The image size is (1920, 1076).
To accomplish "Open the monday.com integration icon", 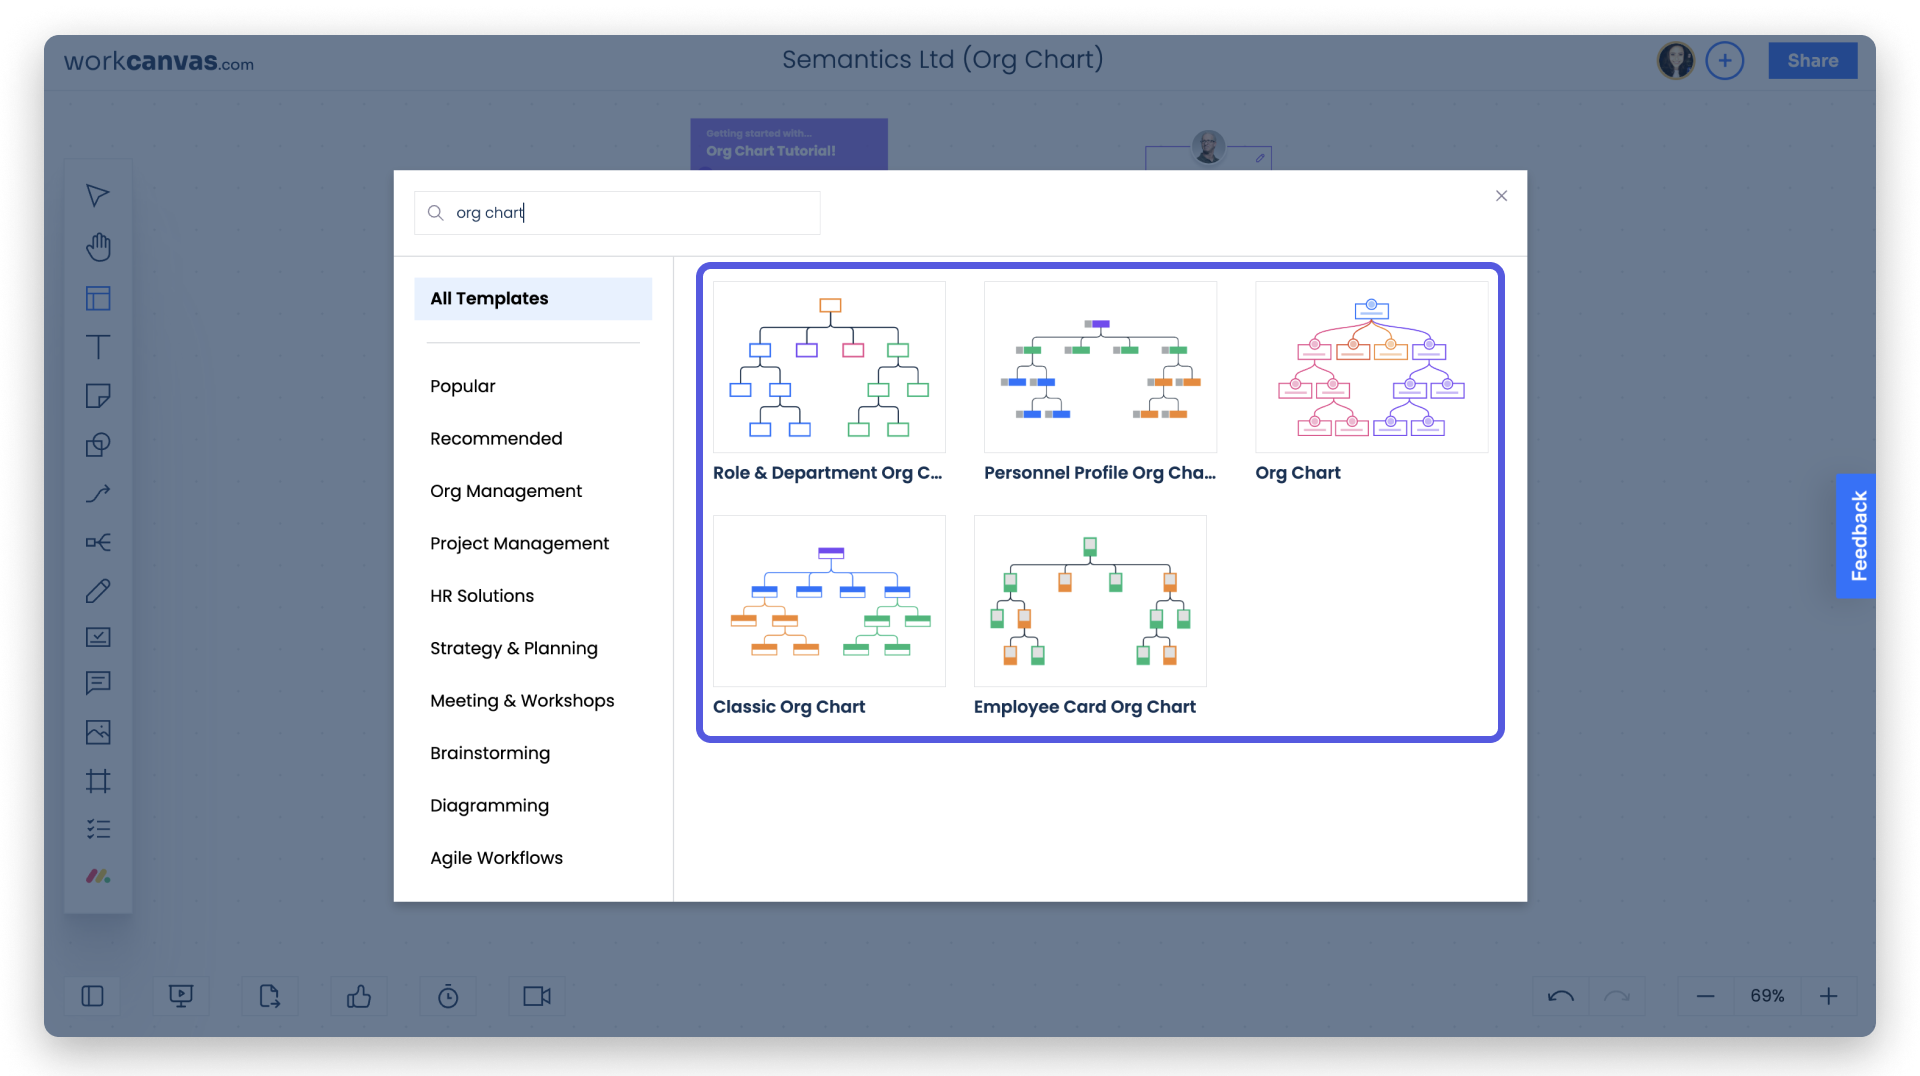I will point(98,876).
